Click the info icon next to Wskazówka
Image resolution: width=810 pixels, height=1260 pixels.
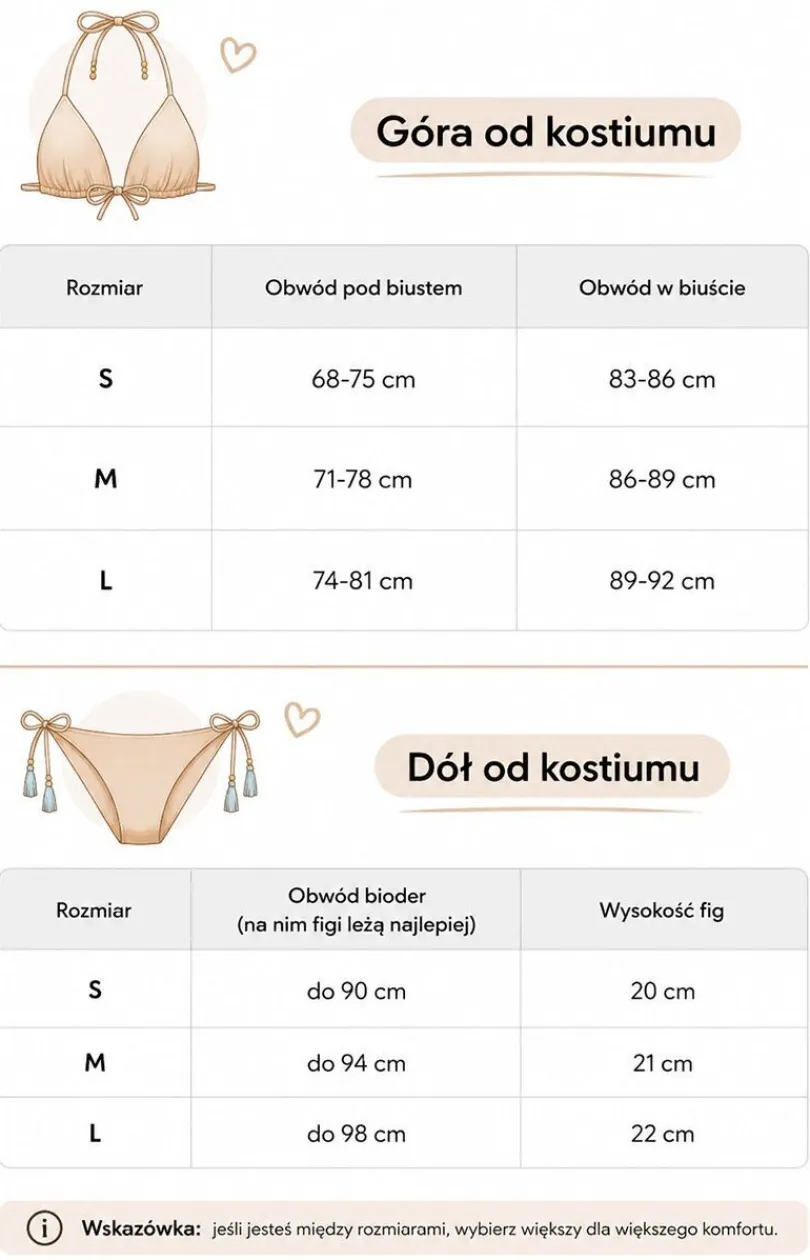[x=44, y=1227]
